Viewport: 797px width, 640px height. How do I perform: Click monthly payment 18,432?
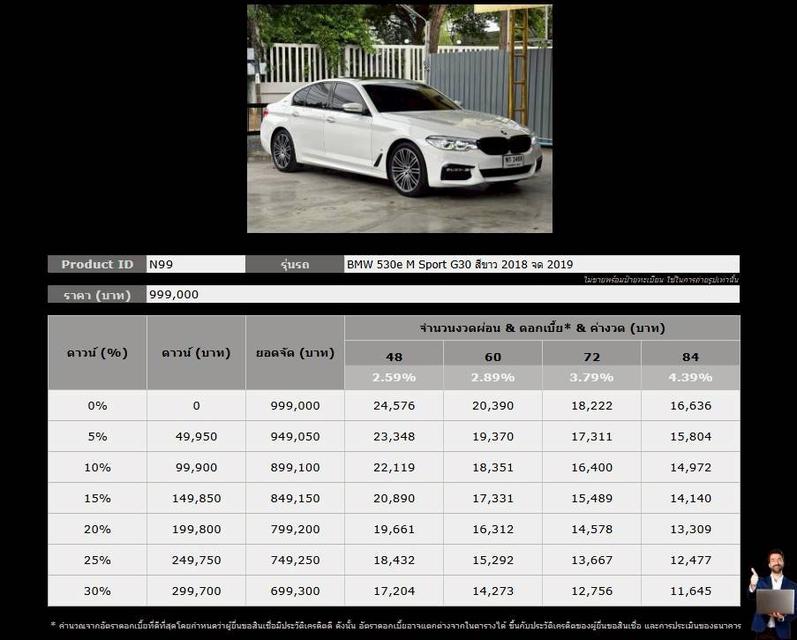point(394,560)
